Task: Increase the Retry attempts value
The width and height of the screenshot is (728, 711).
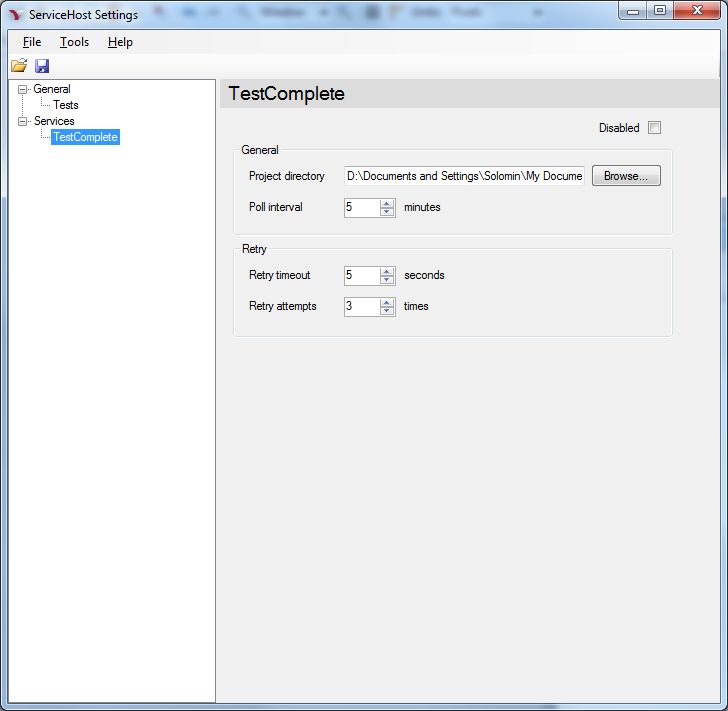Action: coord(386,302)
